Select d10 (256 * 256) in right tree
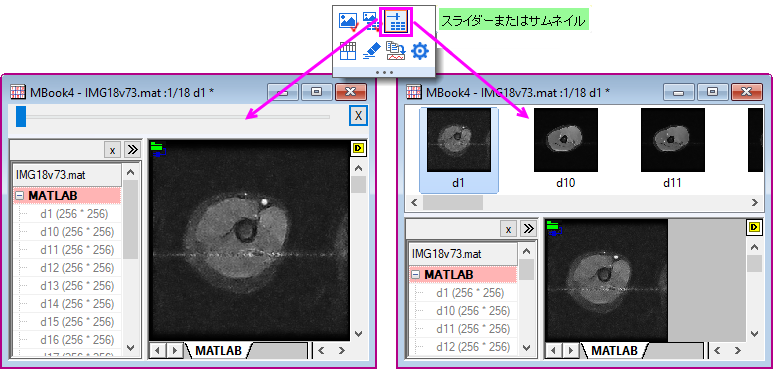773x369 pixels. coord(473,311)
